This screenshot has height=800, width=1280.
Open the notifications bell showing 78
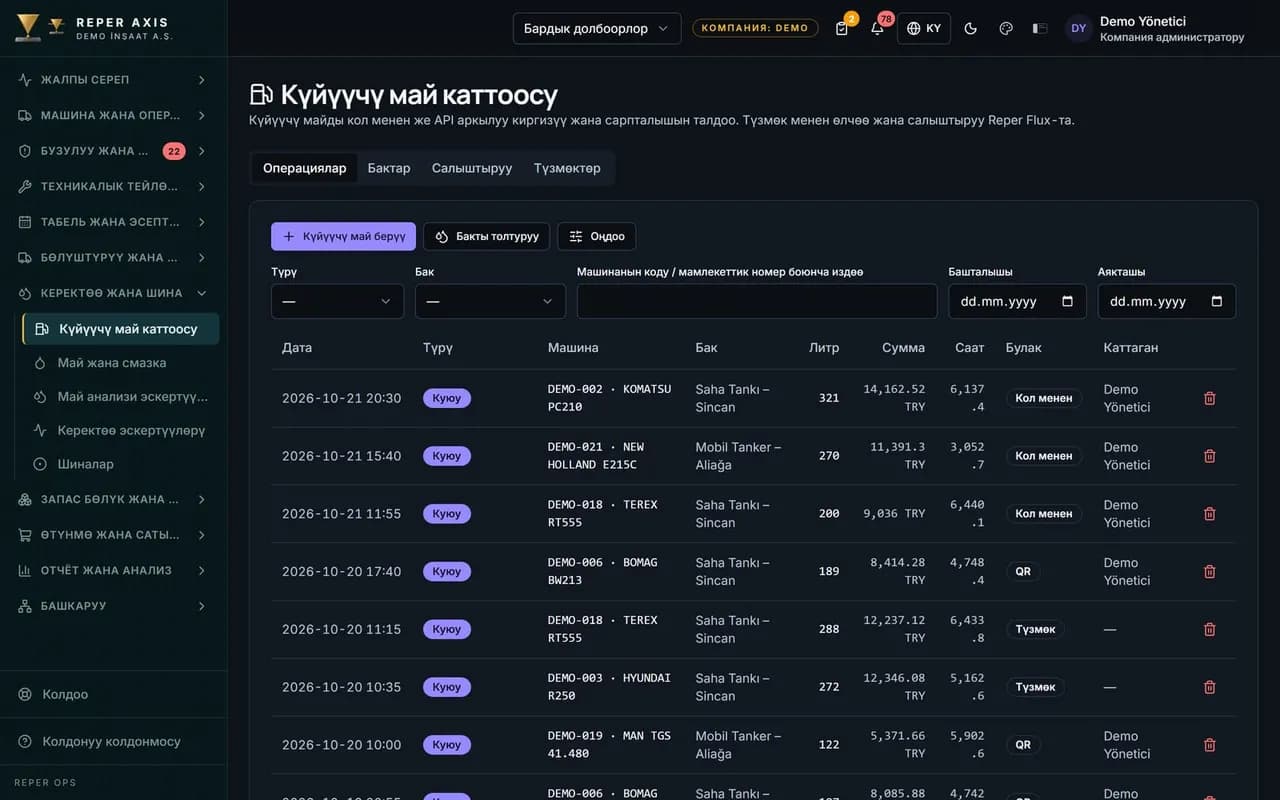point(877,28)
